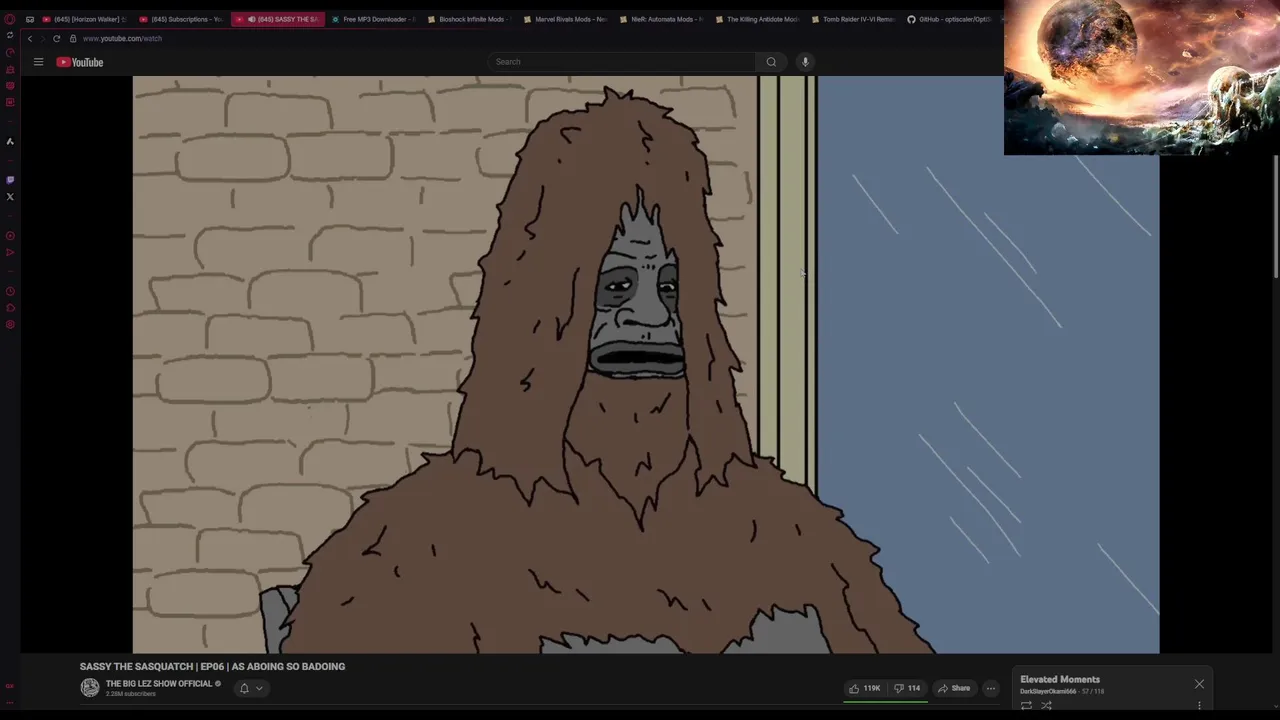1280x720 pixels.
Task: Toggle playlist loop icon
Action: coord(1026,706)
